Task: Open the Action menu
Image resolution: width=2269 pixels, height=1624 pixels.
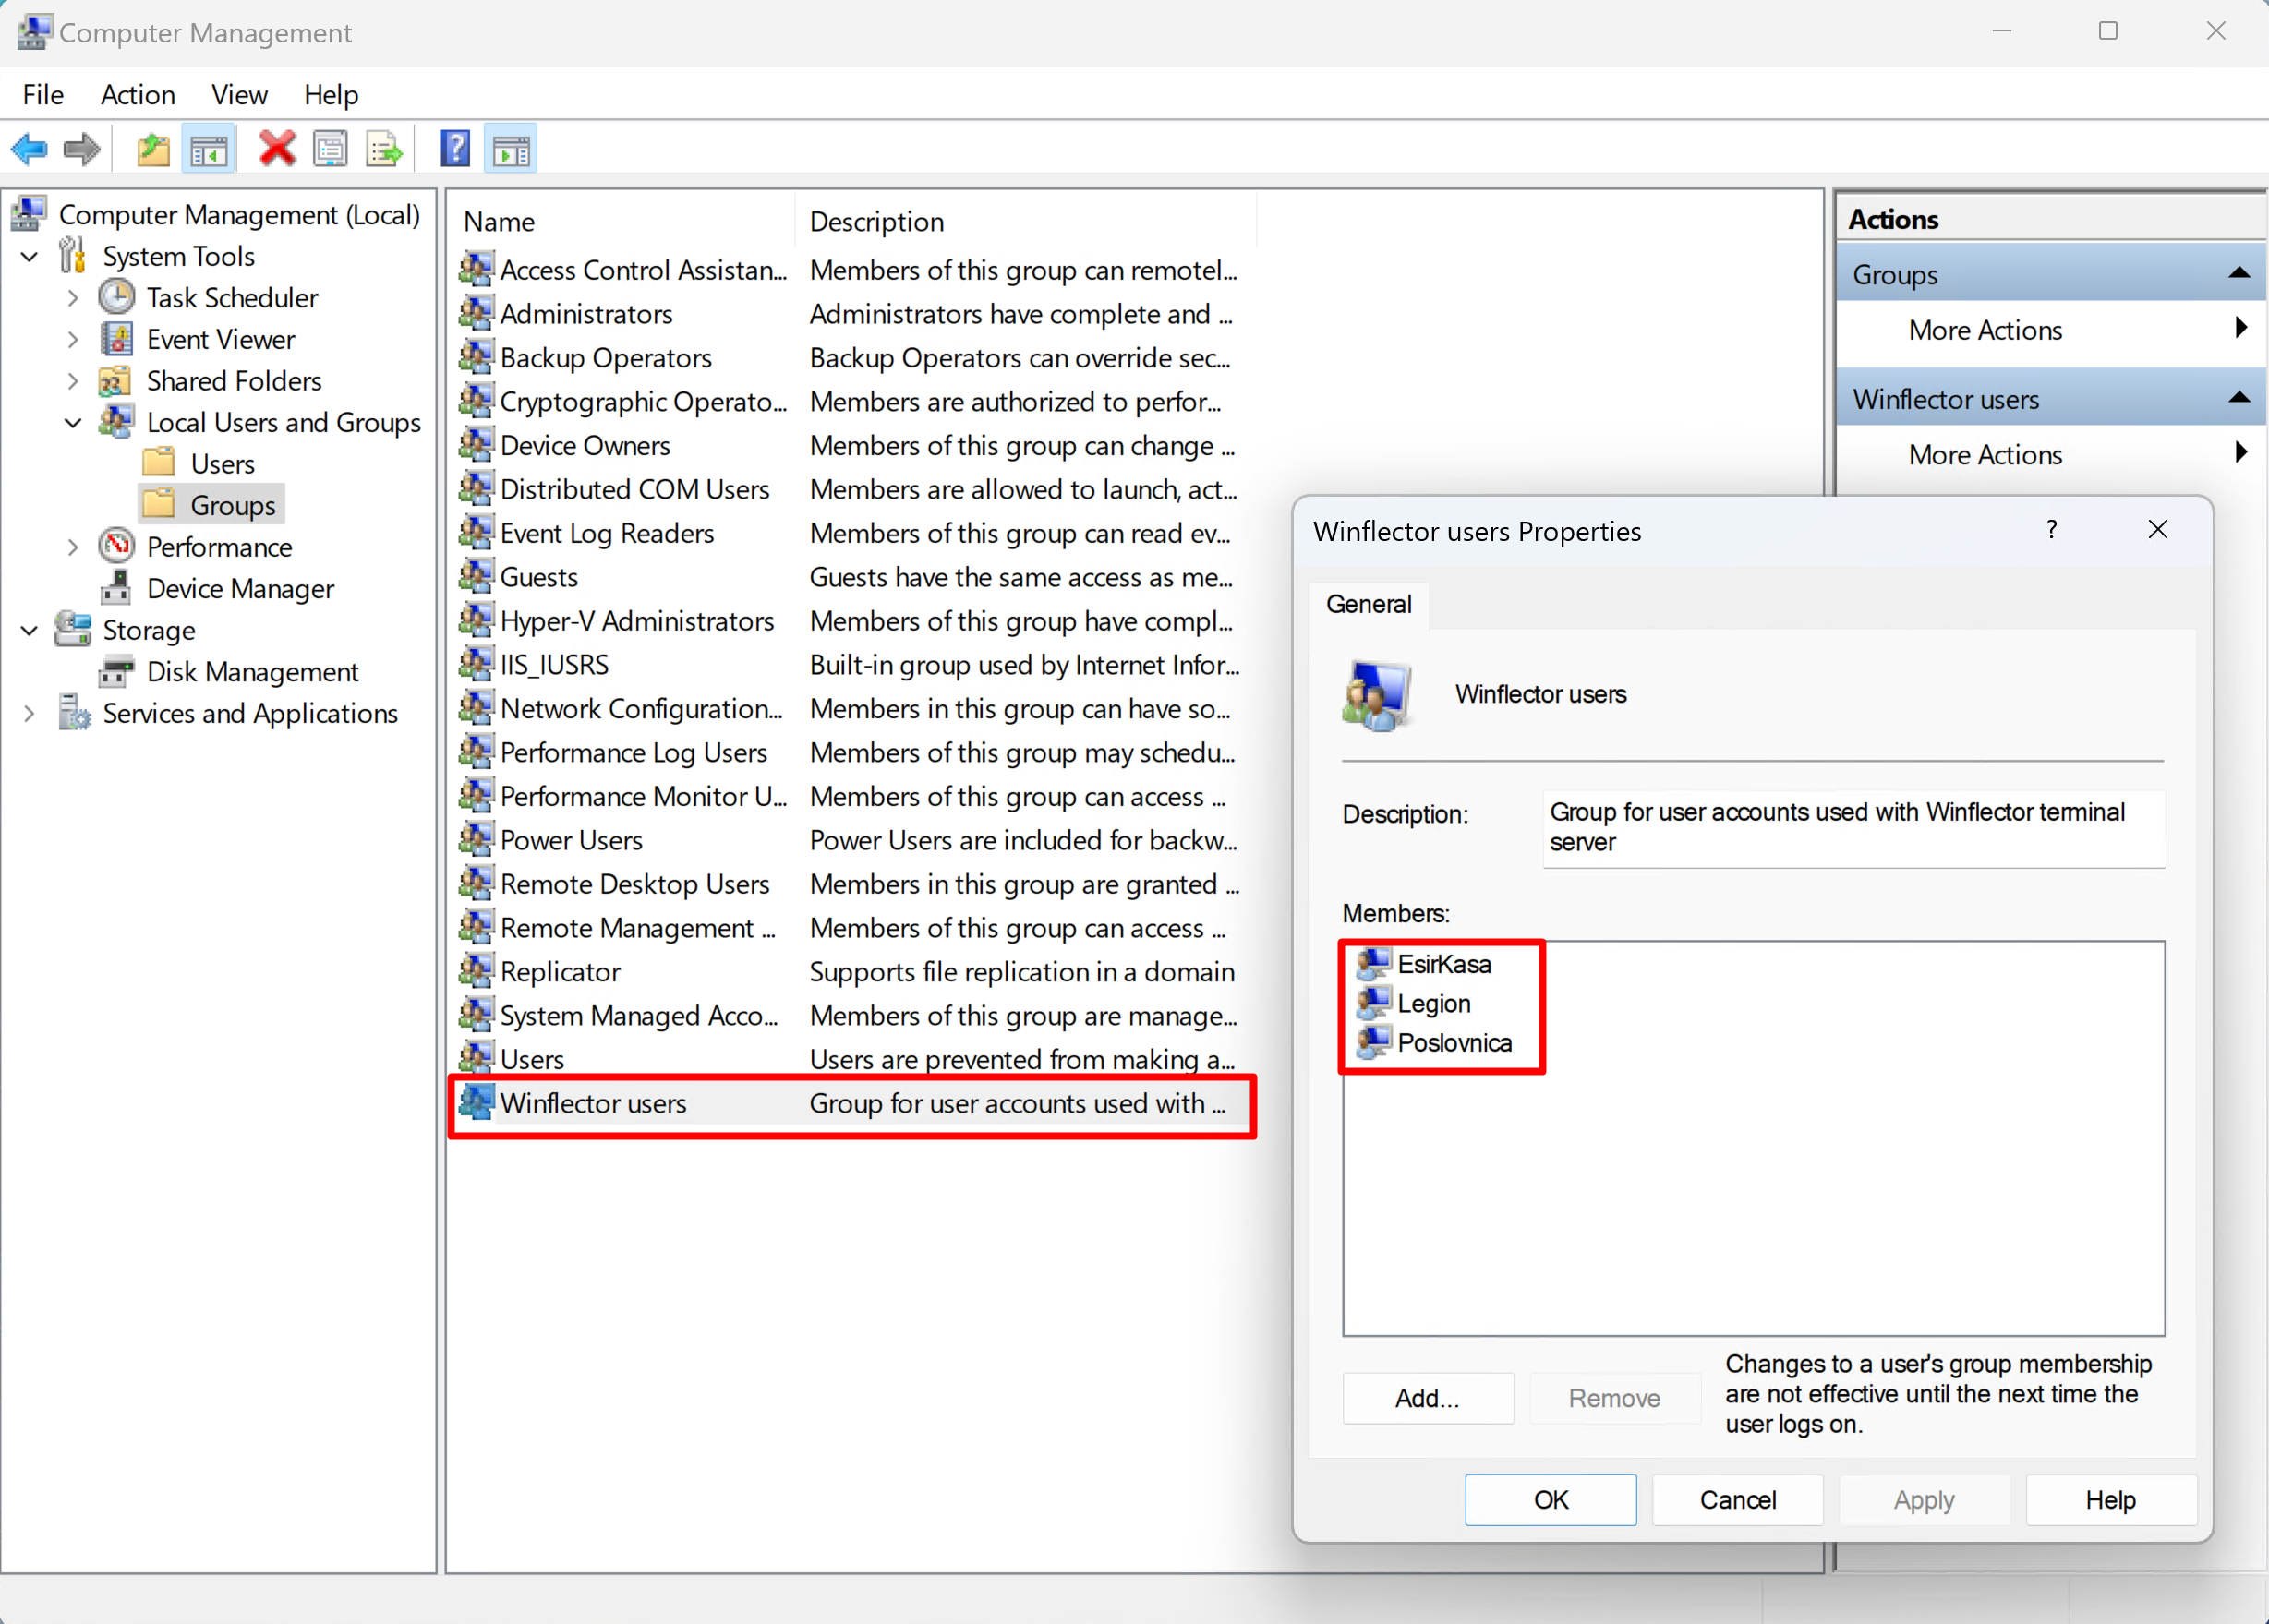Action: pos(138,95)
